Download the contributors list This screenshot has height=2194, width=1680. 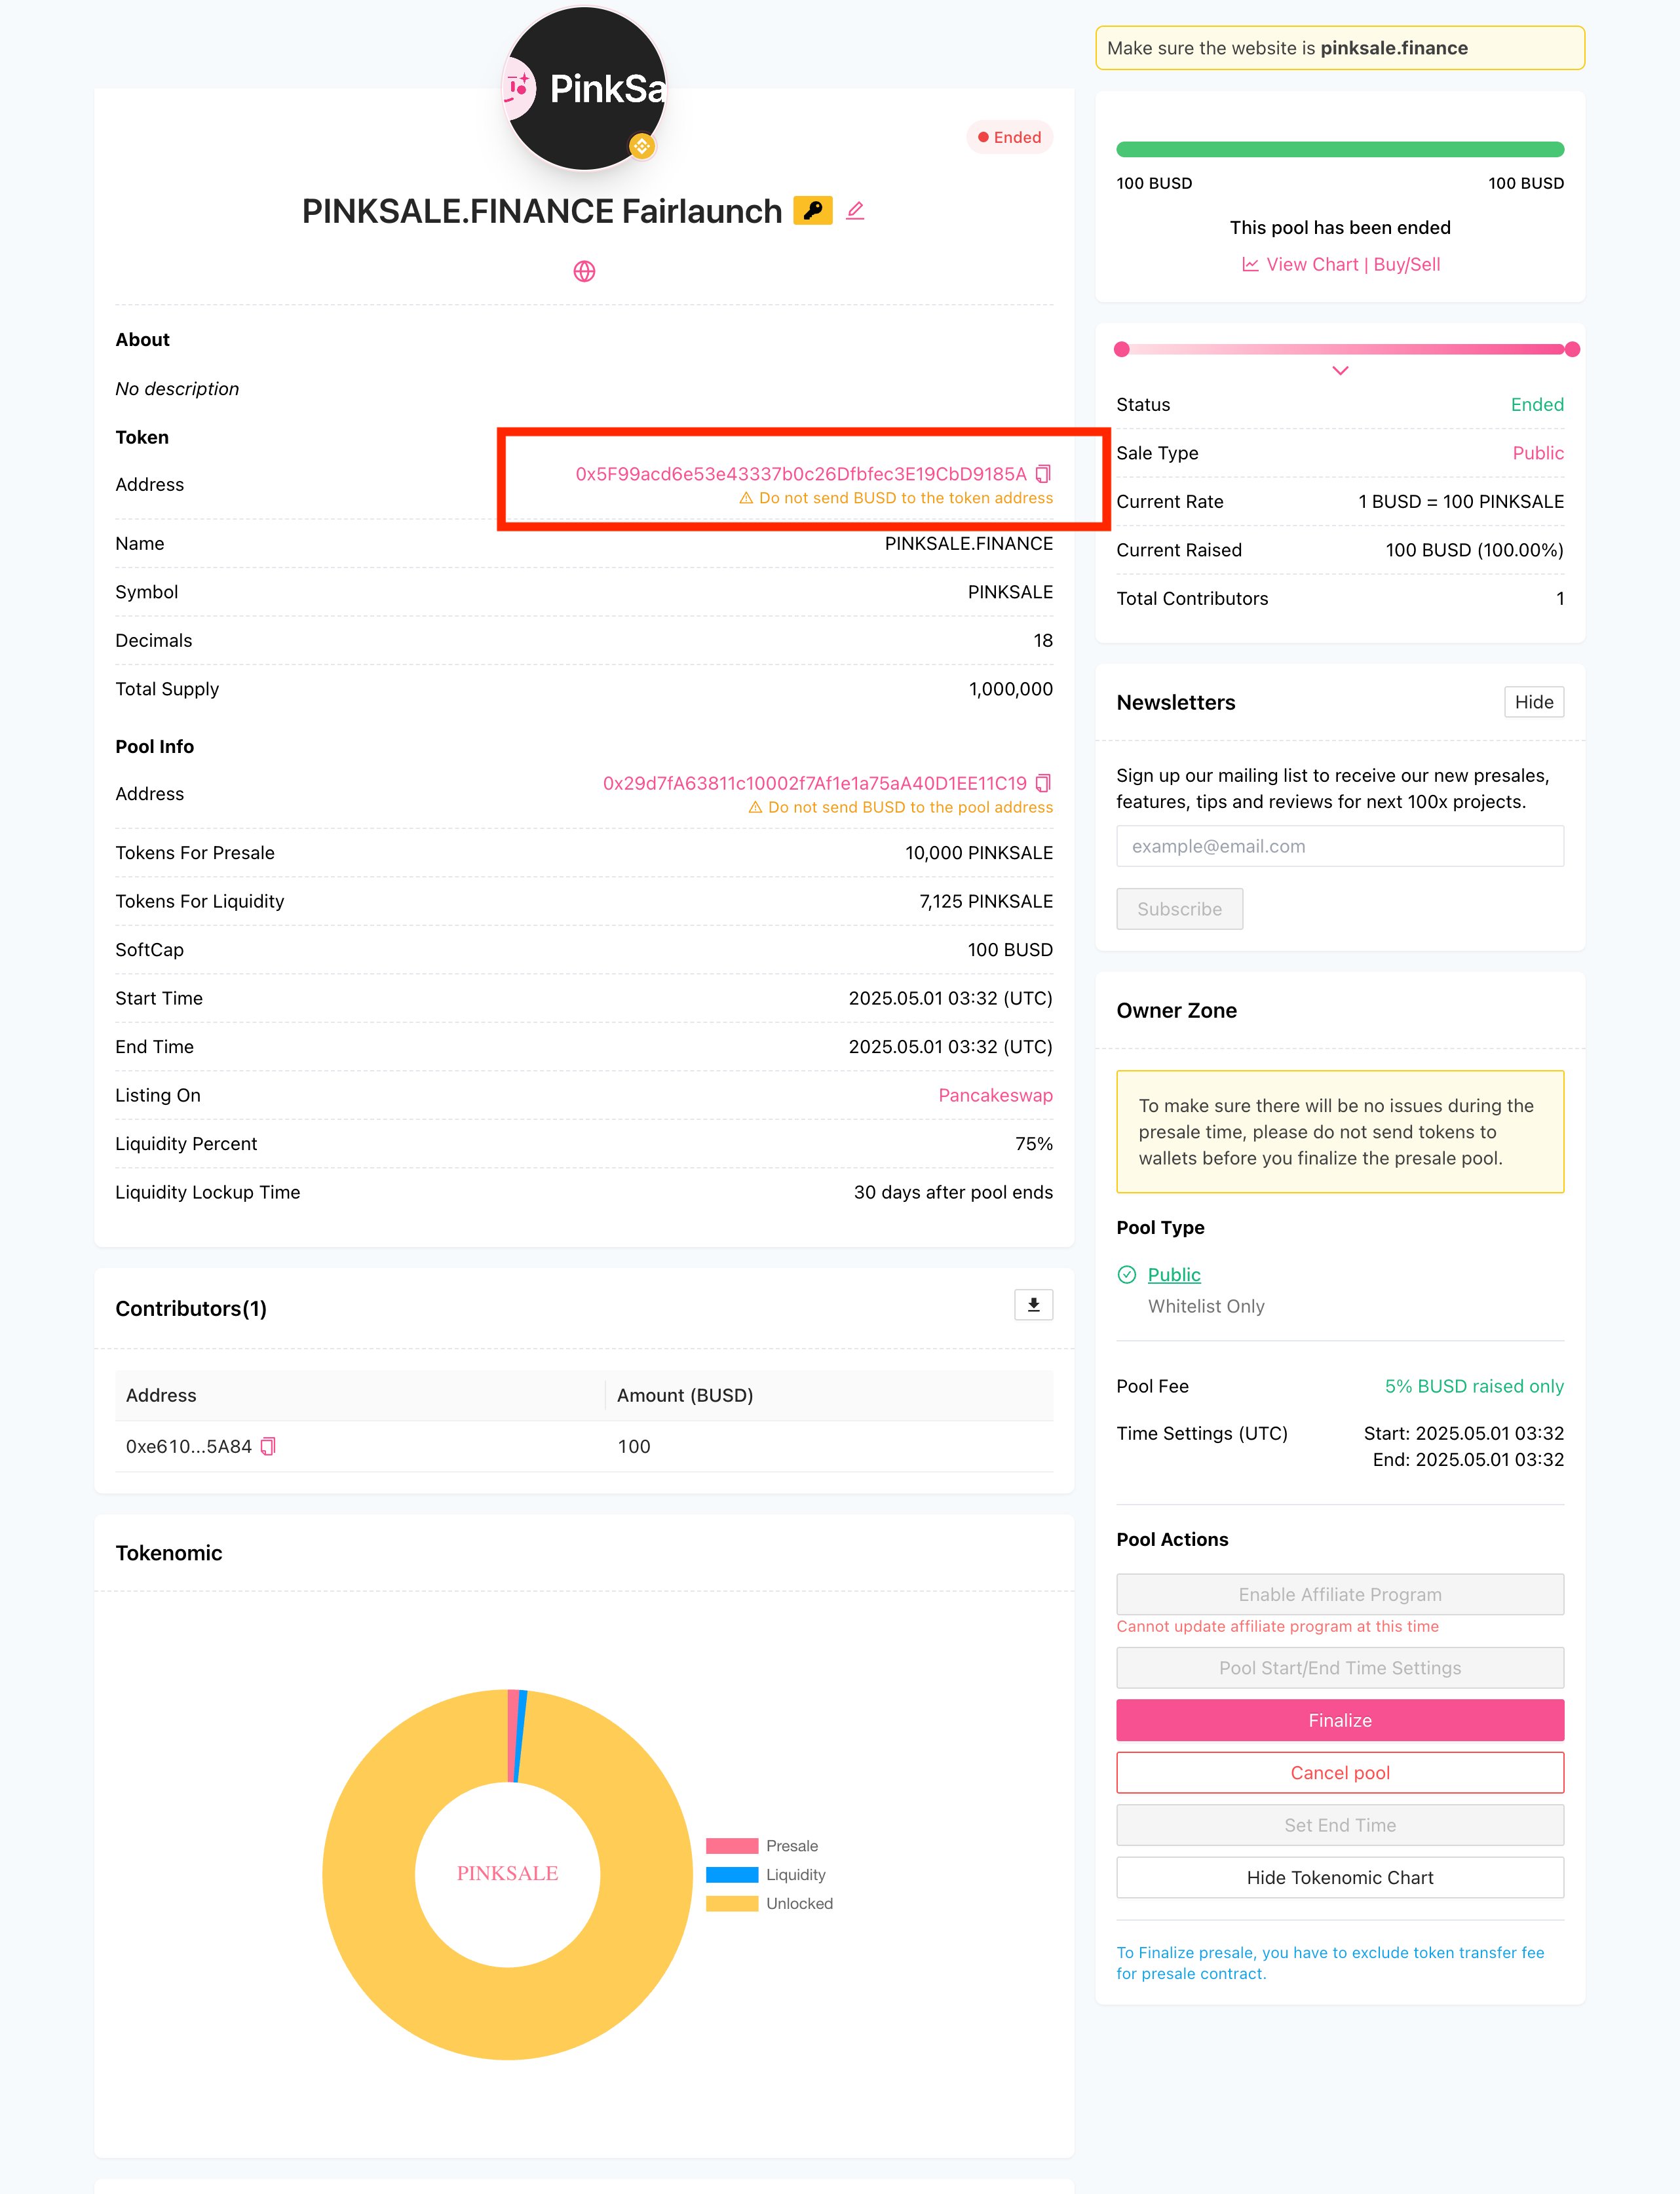(x=1034, y=1305)
